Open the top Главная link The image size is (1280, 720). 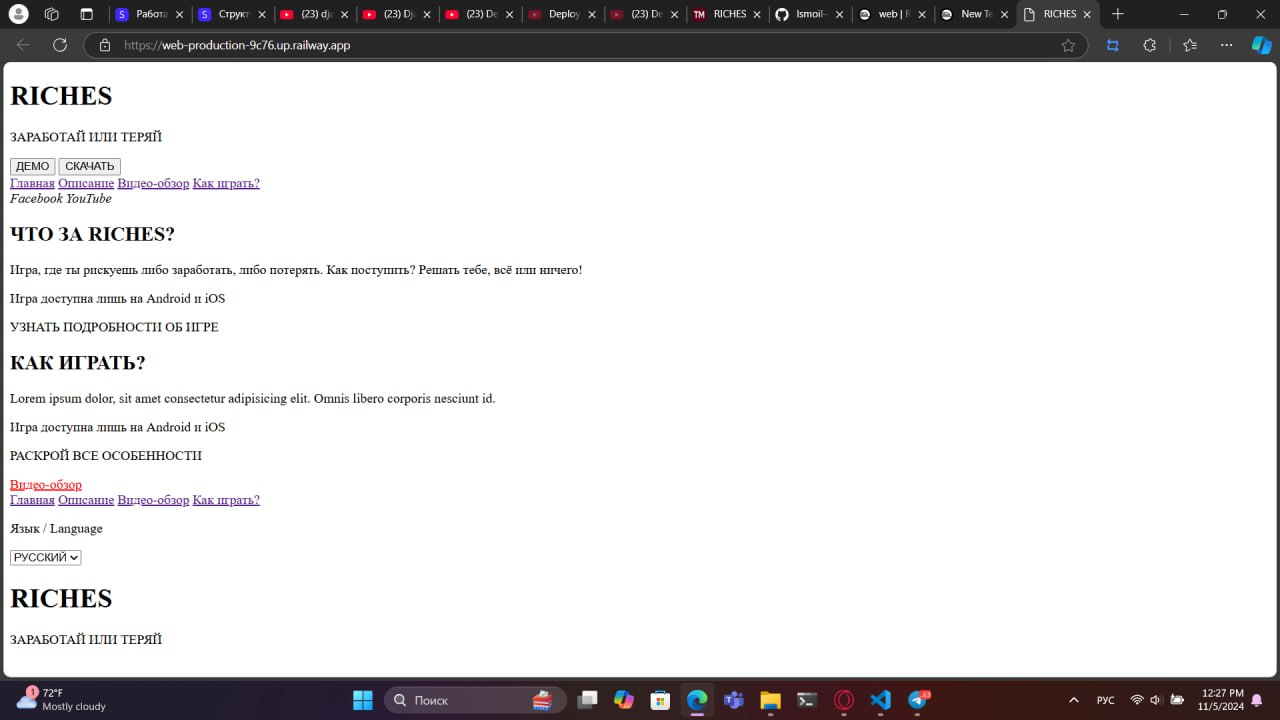pos(32,183)
